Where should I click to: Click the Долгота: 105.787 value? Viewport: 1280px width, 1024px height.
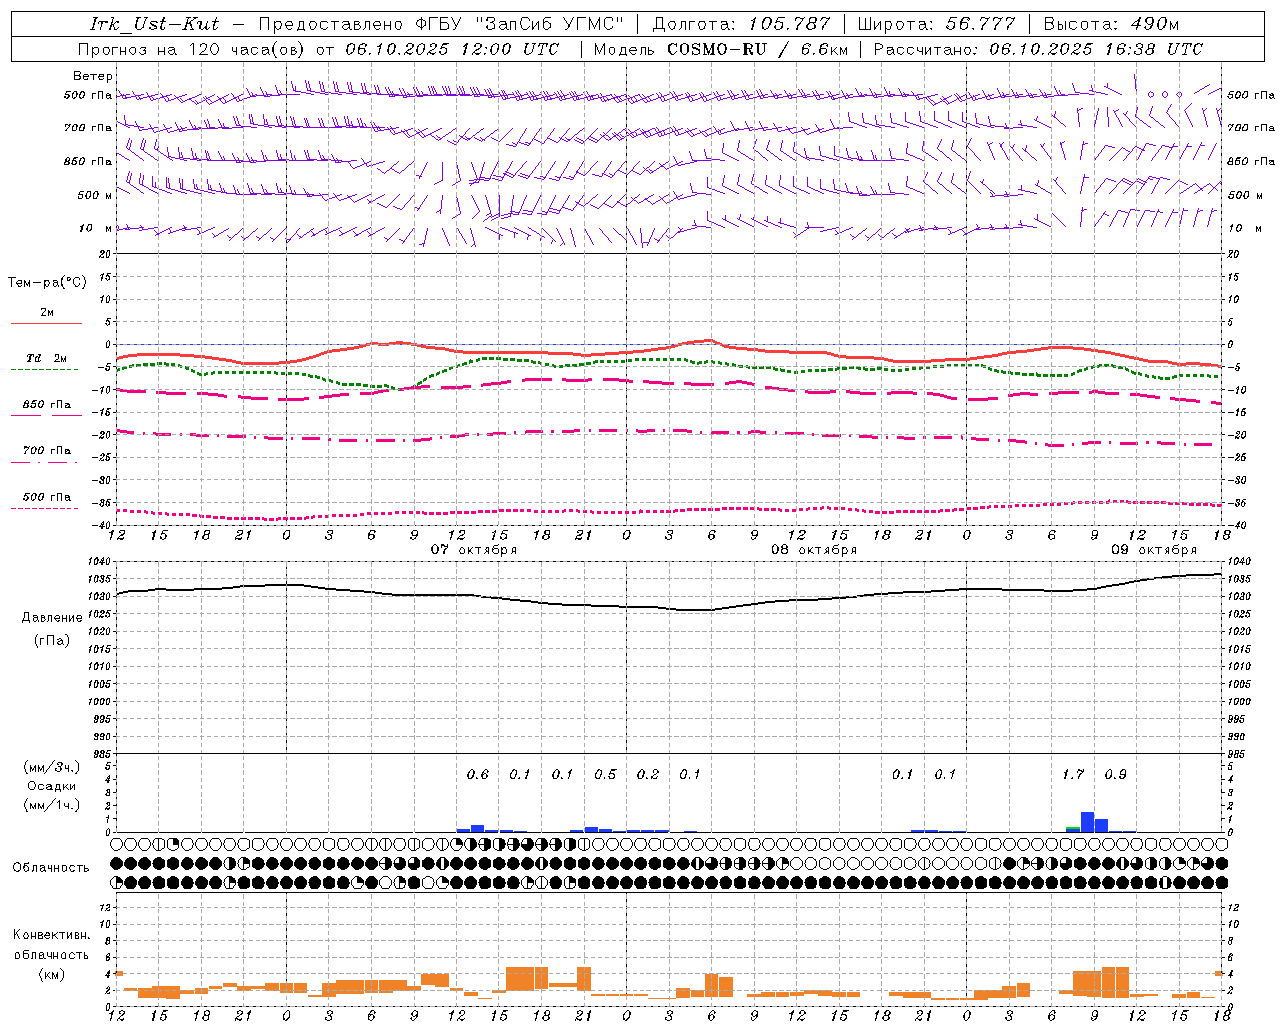tap(741, 24)
